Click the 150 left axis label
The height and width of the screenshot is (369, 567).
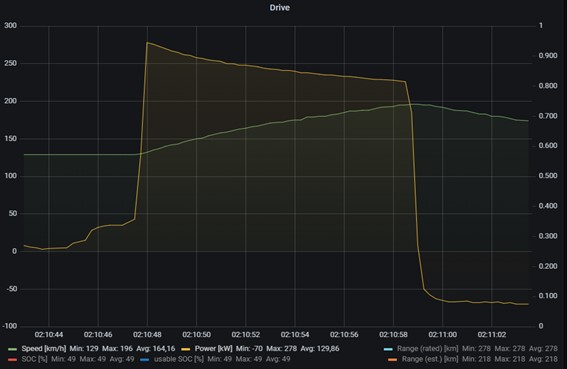pos(10,139)
